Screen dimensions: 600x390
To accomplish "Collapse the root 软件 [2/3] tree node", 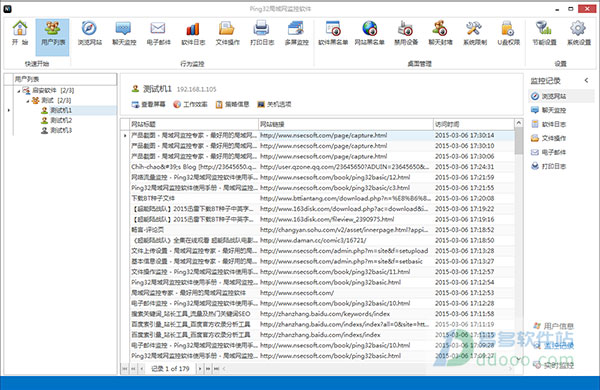I will 18,91.
